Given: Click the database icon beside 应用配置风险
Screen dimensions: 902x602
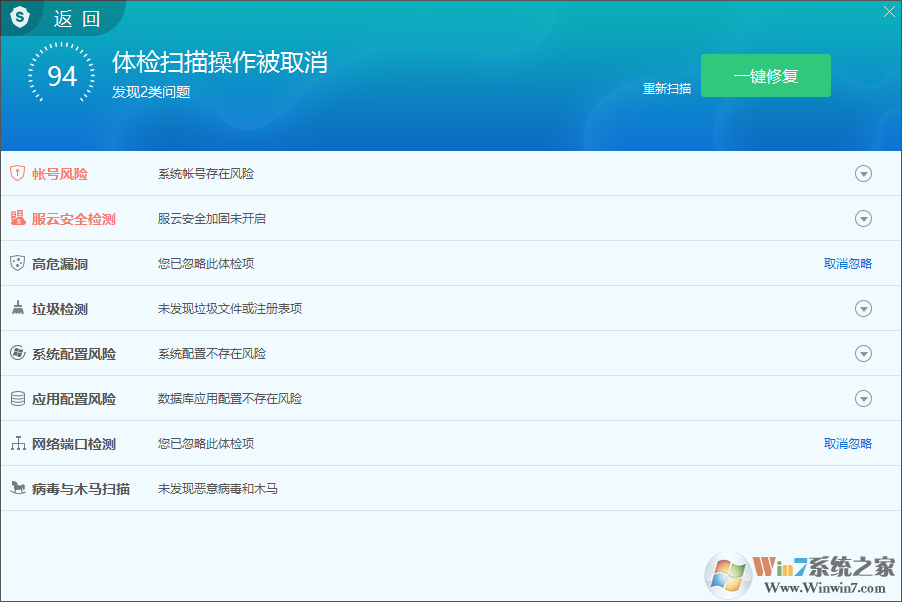Looking at the screenshot, I should [x=16, y=398].
